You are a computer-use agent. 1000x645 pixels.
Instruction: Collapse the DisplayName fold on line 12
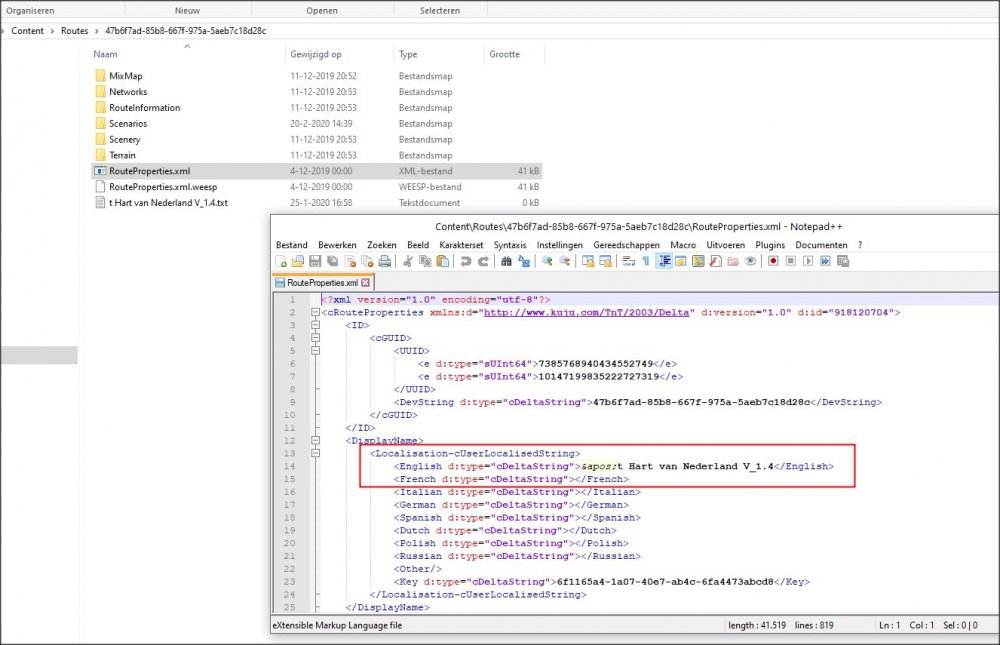pyautogui.click(x=315, y=440)
